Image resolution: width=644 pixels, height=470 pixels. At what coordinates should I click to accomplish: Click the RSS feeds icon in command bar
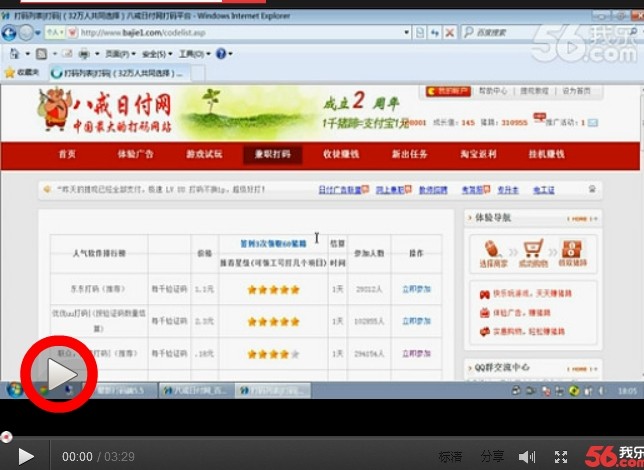[41, 53]
